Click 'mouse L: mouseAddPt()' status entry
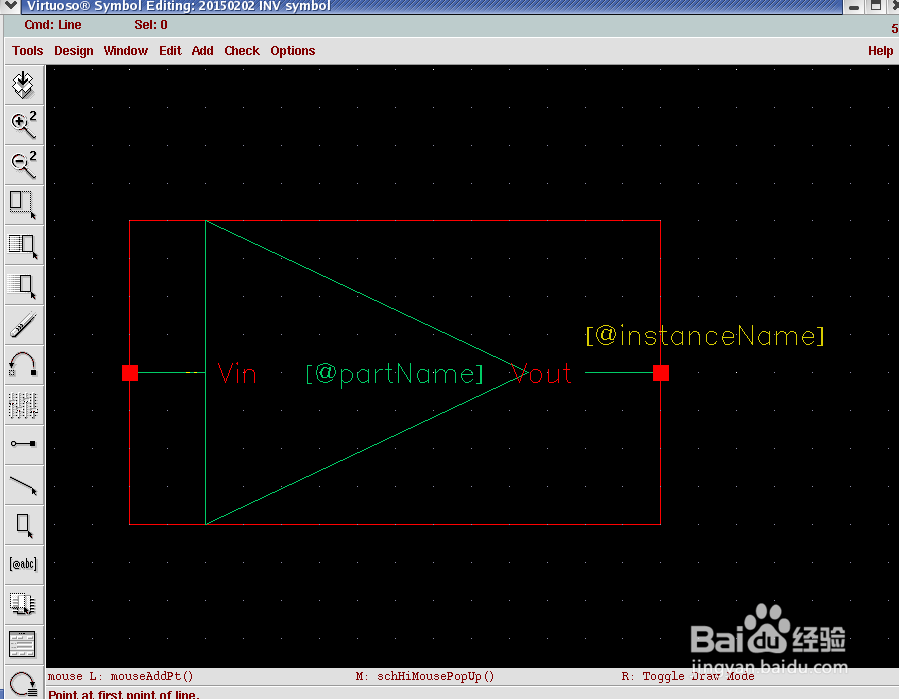 (x=120, y=676)
